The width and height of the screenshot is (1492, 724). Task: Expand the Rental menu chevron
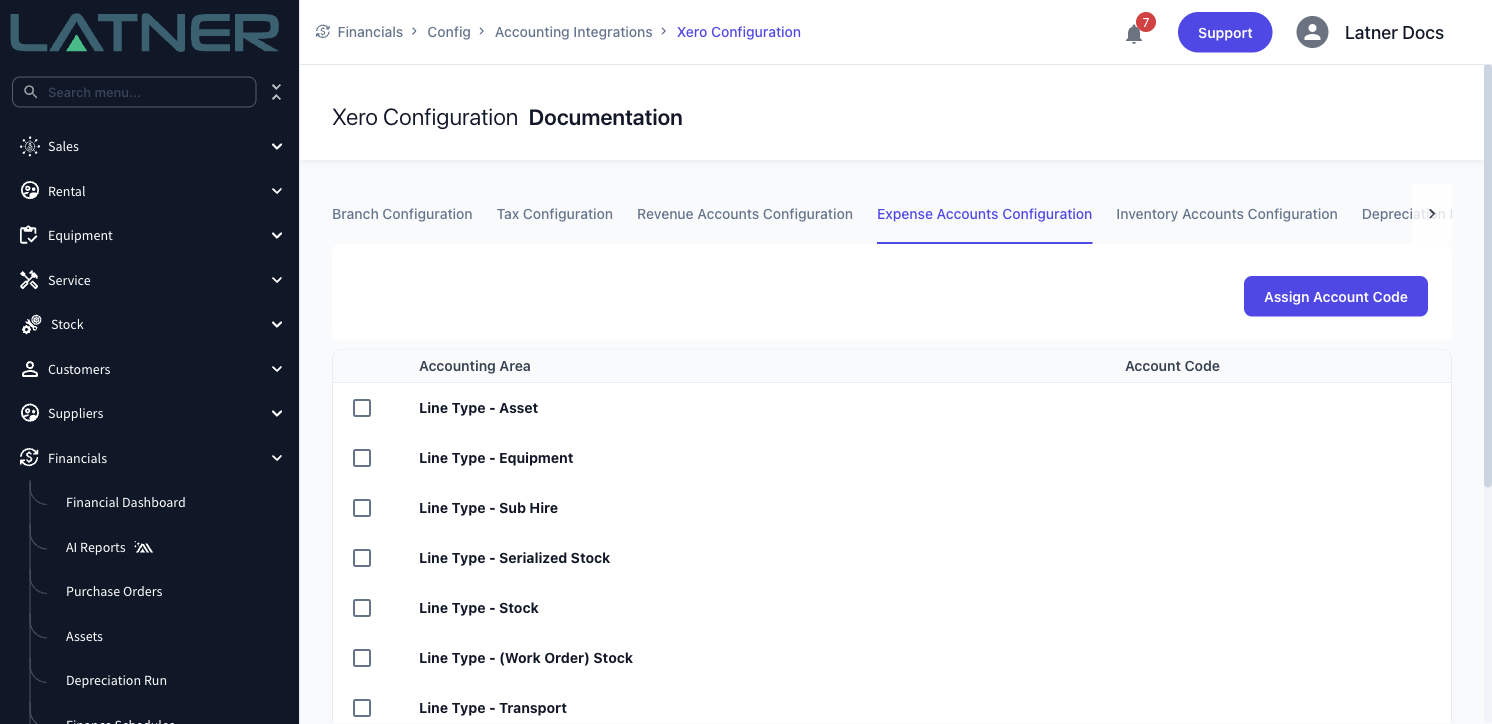coord(277,191)
